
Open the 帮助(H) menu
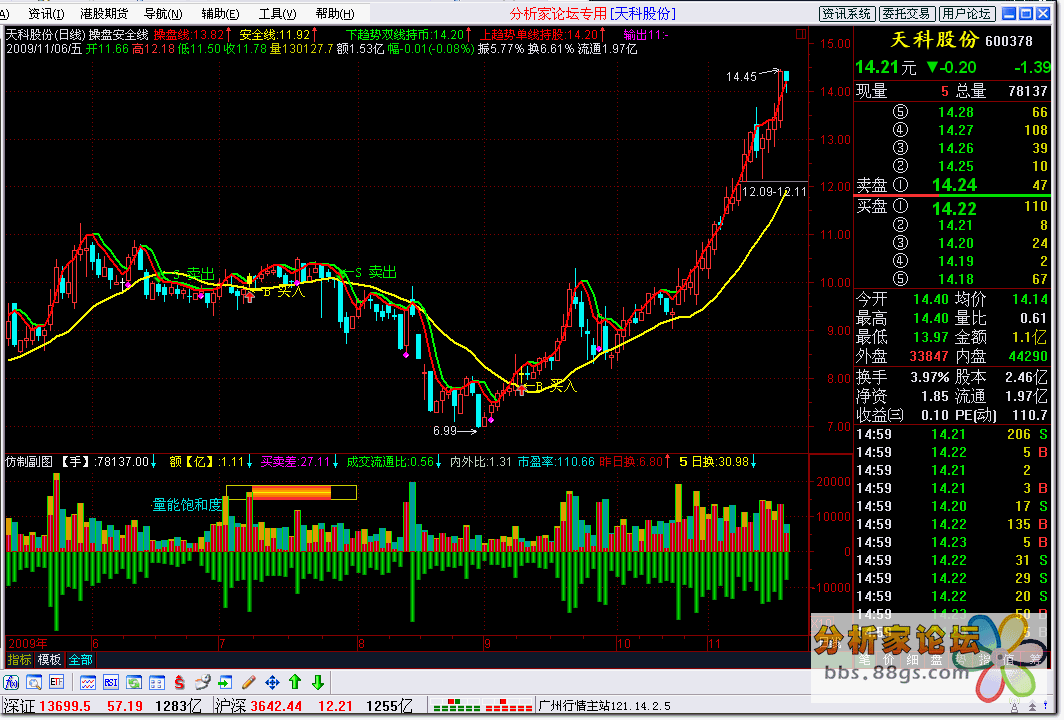[335, 14]
